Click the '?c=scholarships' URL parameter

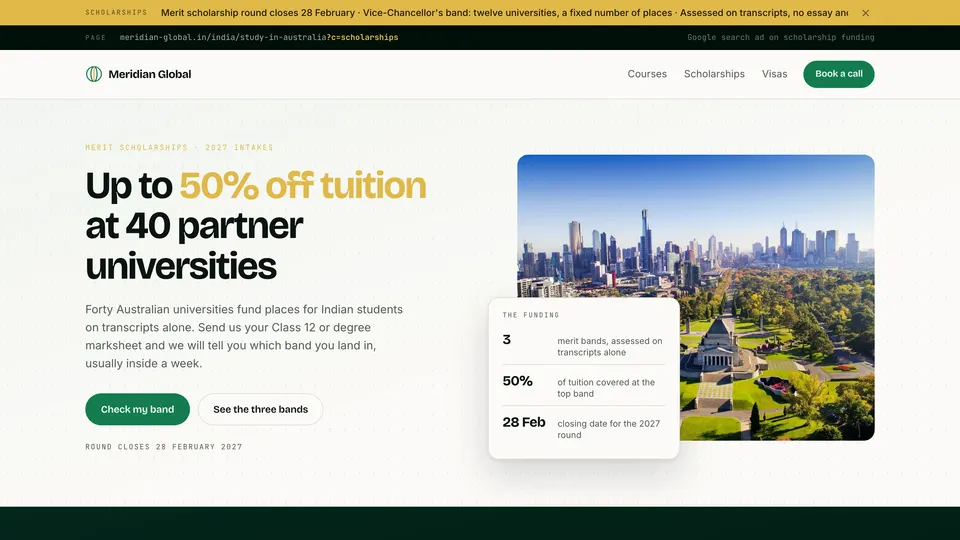(x=362, y=37)
